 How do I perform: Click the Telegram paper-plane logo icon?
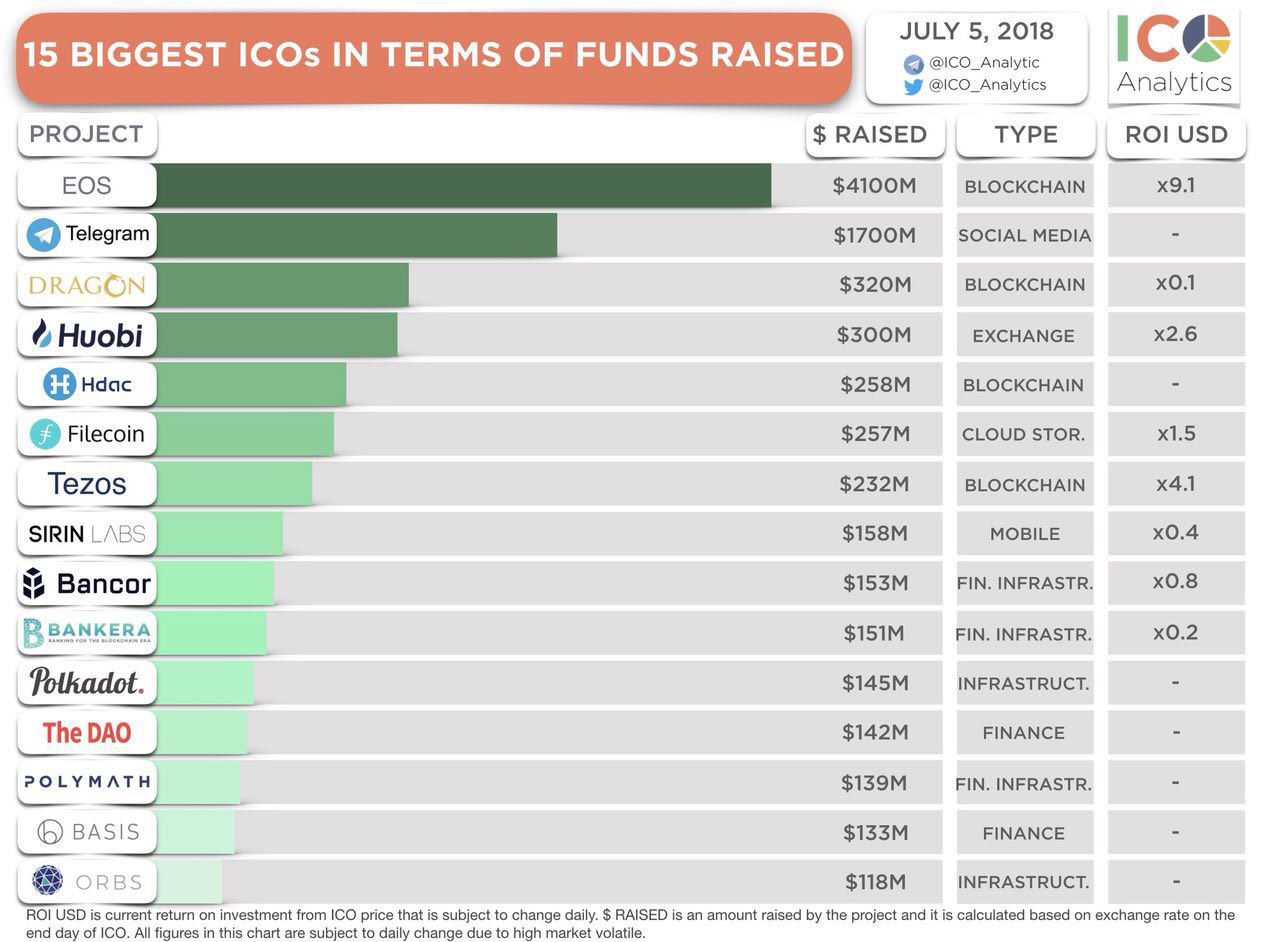coord(43,235)
